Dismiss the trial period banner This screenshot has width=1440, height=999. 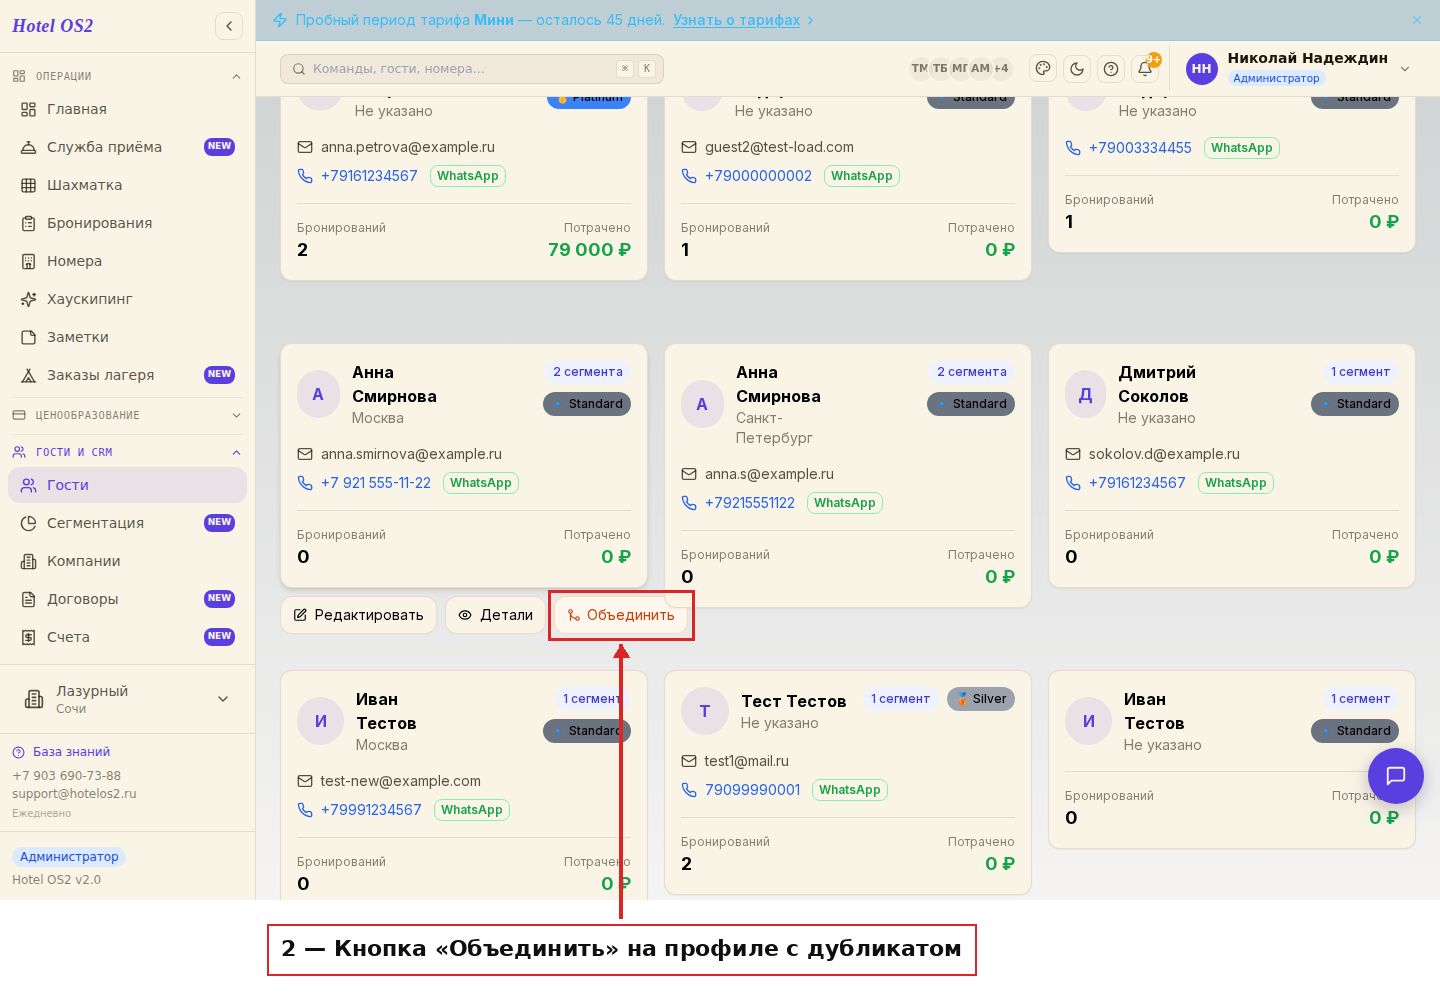click(1417, 20)
